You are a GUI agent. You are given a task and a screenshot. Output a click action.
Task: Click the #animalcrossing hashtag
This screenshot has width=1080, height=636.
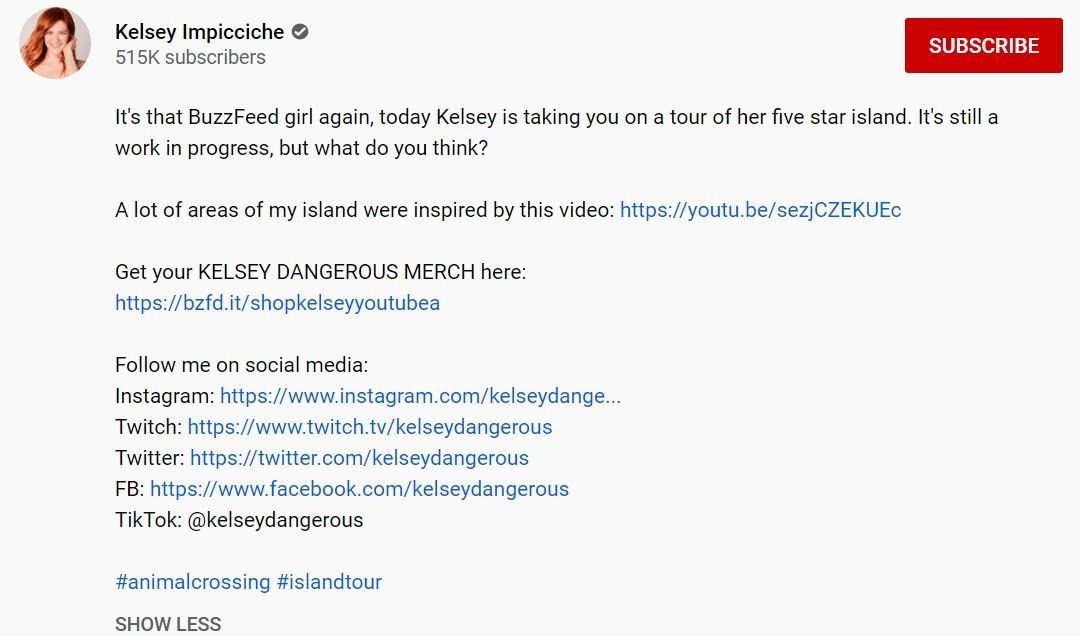pyautogui.click(x=193, y=582)
